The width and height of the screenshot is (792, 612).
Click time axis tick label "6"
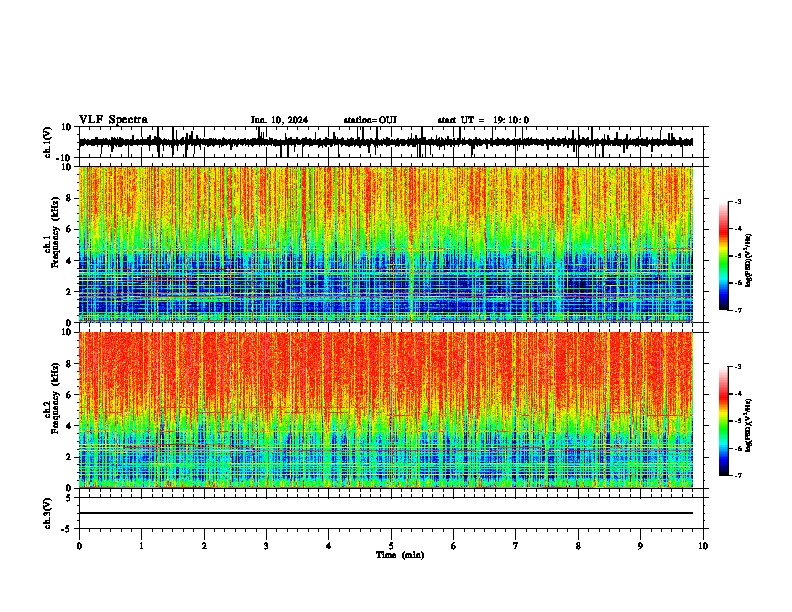tap(454, 546)
